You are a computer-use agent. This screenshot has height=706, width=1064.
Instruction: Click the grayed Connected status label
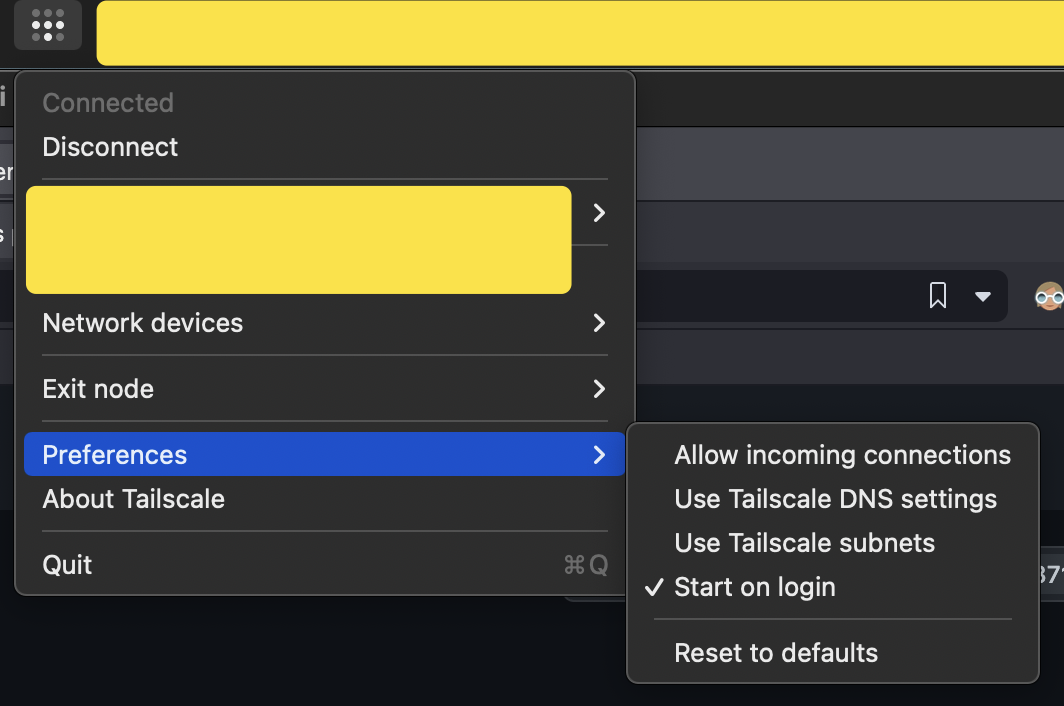tap(108, 103)
